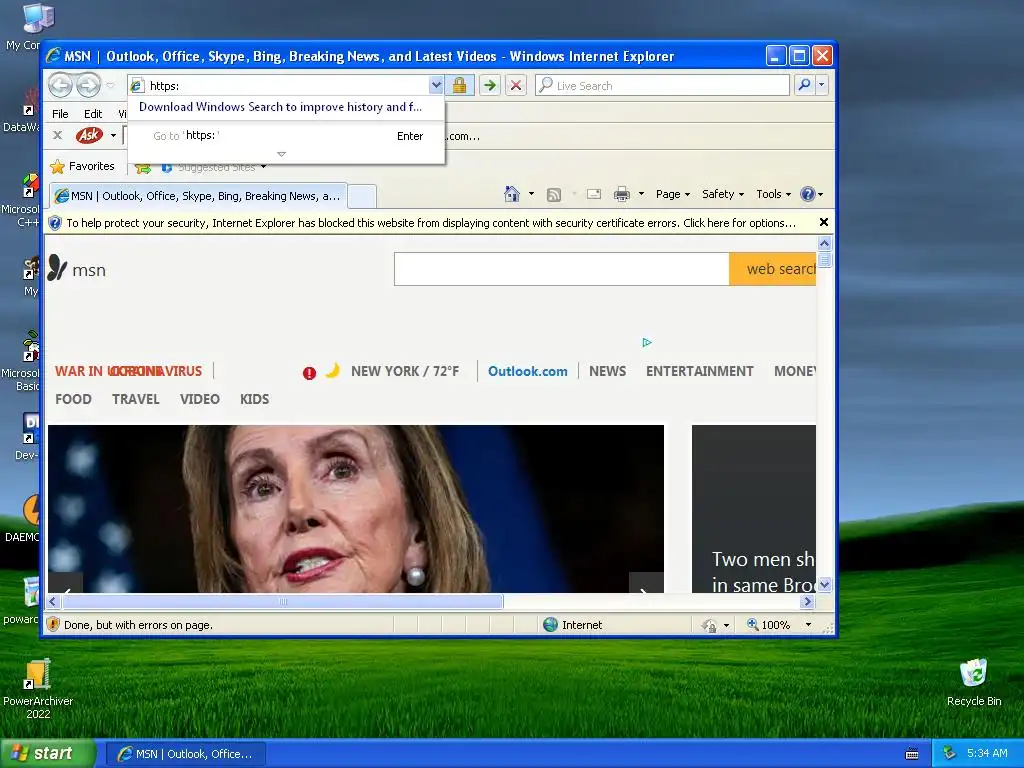
Task: Select the Go to 'https:' autocomplete entry
Action: (x=287, y=136)
